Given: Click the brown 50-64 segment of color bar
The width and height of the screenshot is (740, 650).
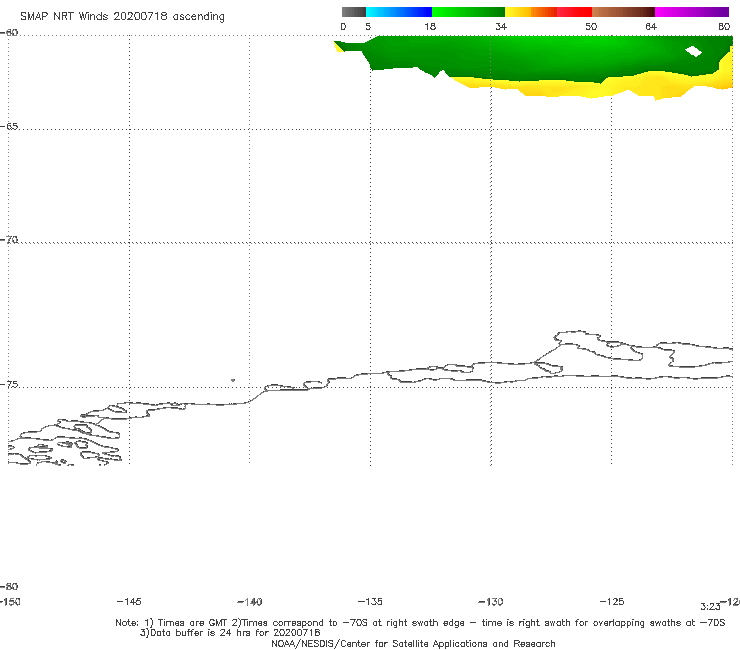Looking at the screenshot, I should pos(623,12).
